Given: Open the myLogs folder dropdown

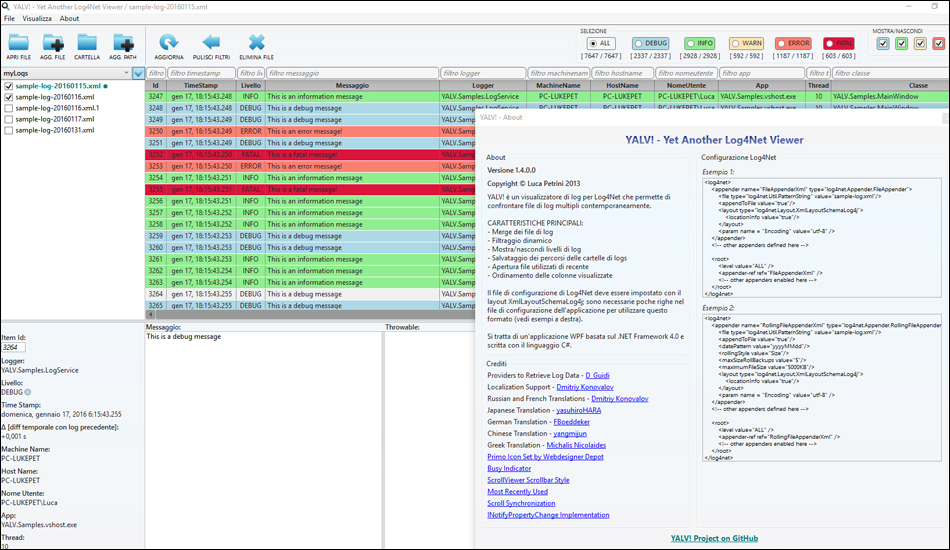Looking at the screenshot, I should coord(66,73).
